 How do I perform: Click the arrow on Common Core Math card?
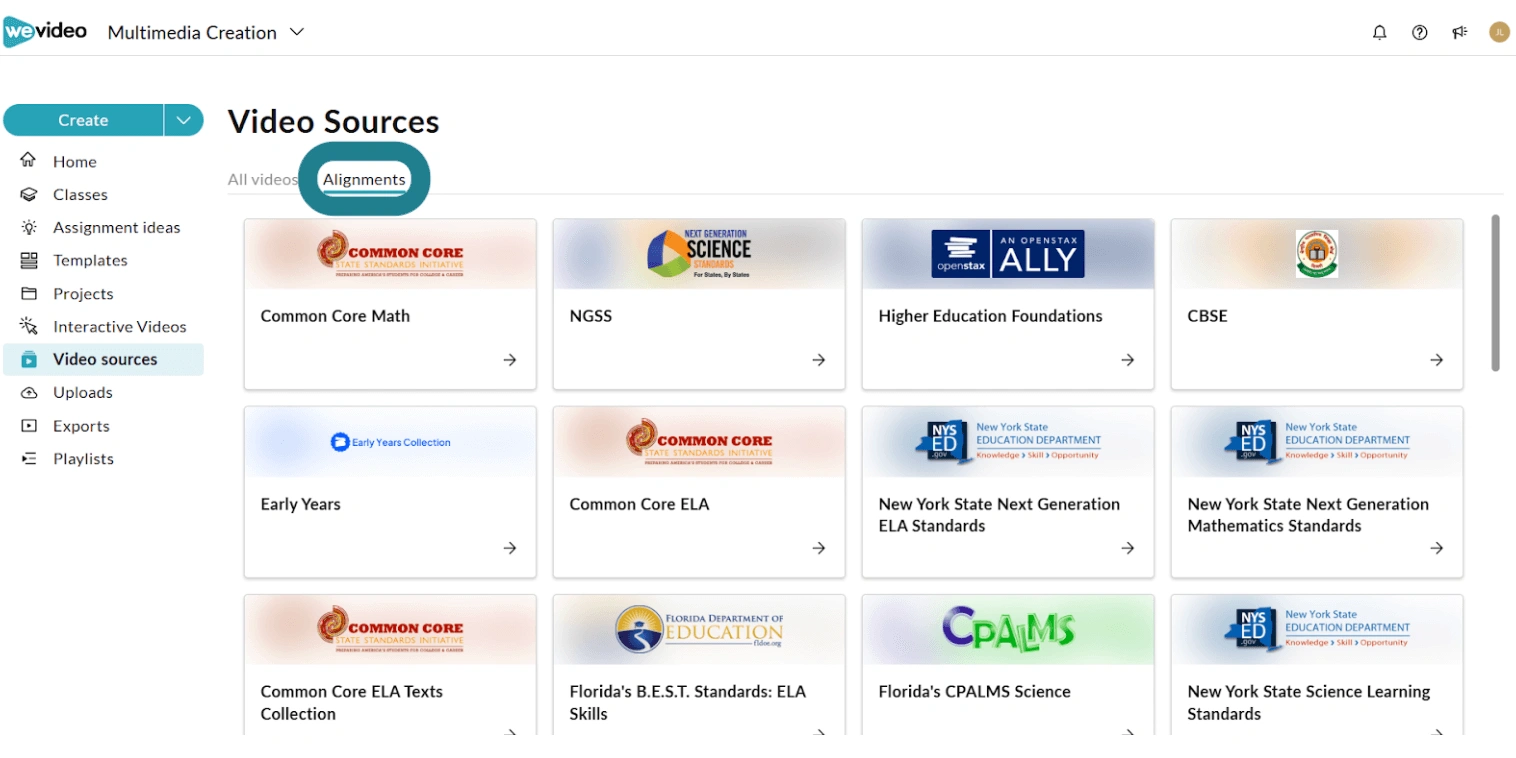click(x=510, y=360)
